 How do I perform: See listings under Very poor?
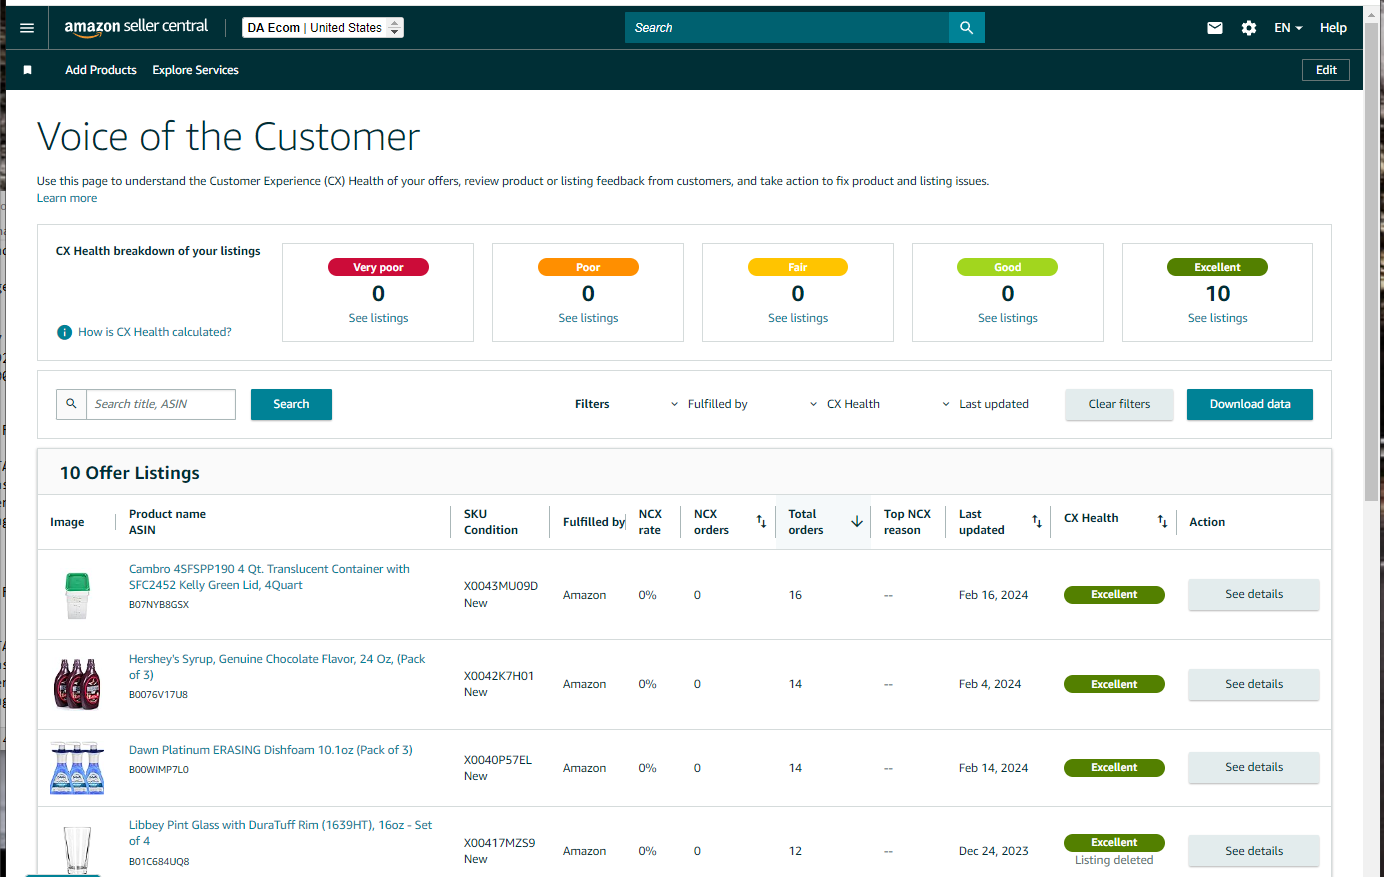pyautogui.click(x=378, y=318)
